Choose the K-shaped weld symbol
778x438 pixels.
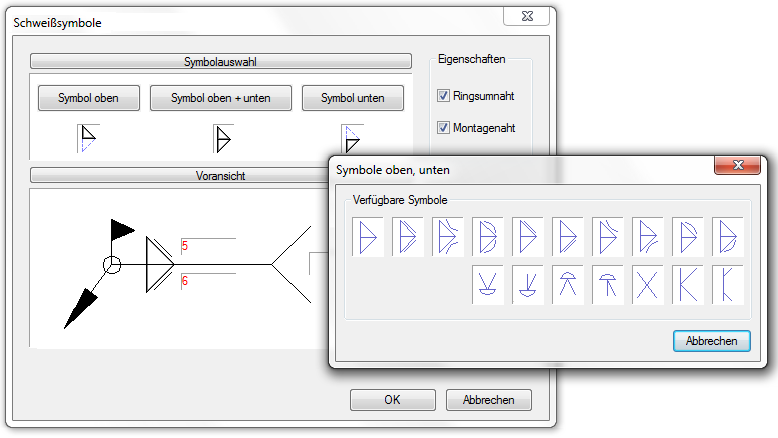click(x=687, y=285)
